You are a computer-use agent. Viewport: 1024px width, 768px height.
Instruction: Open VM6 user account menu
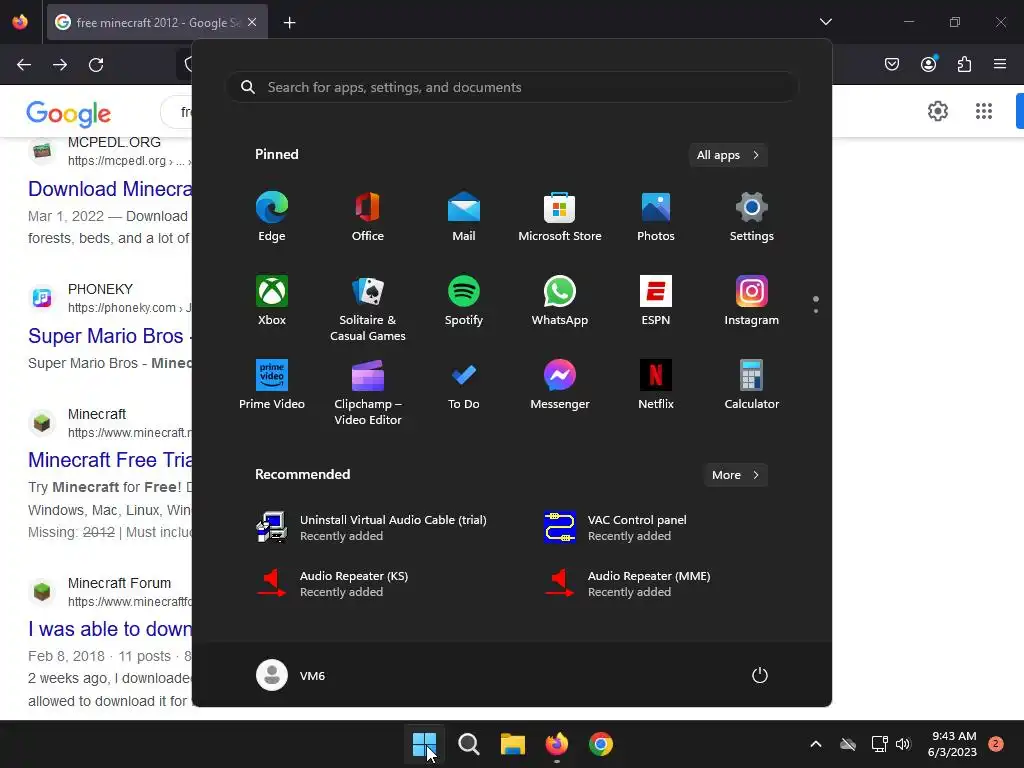tap(291, 675)
